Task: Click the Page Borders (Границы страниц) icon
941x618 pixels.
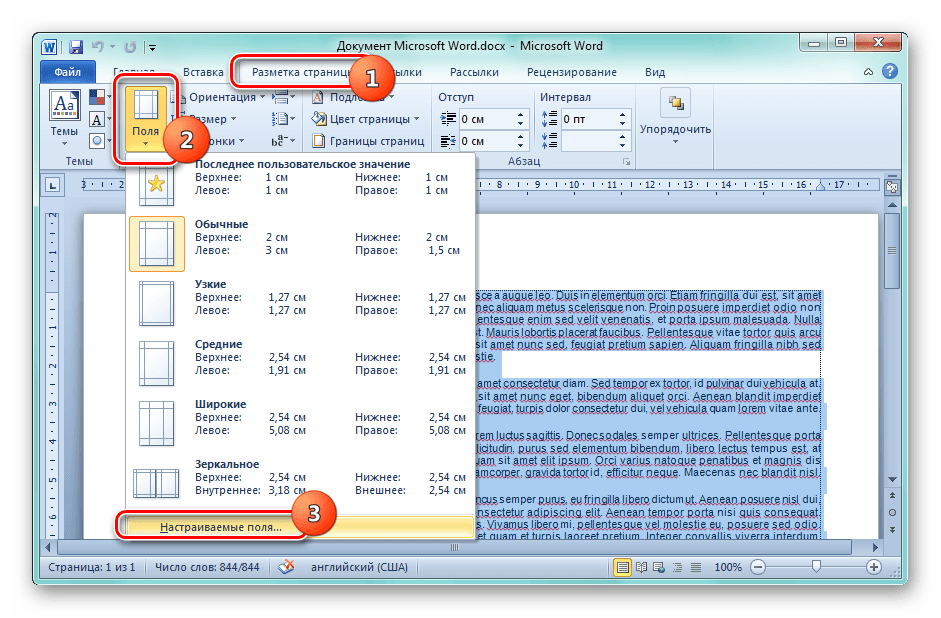Action: tap(319, 142)
